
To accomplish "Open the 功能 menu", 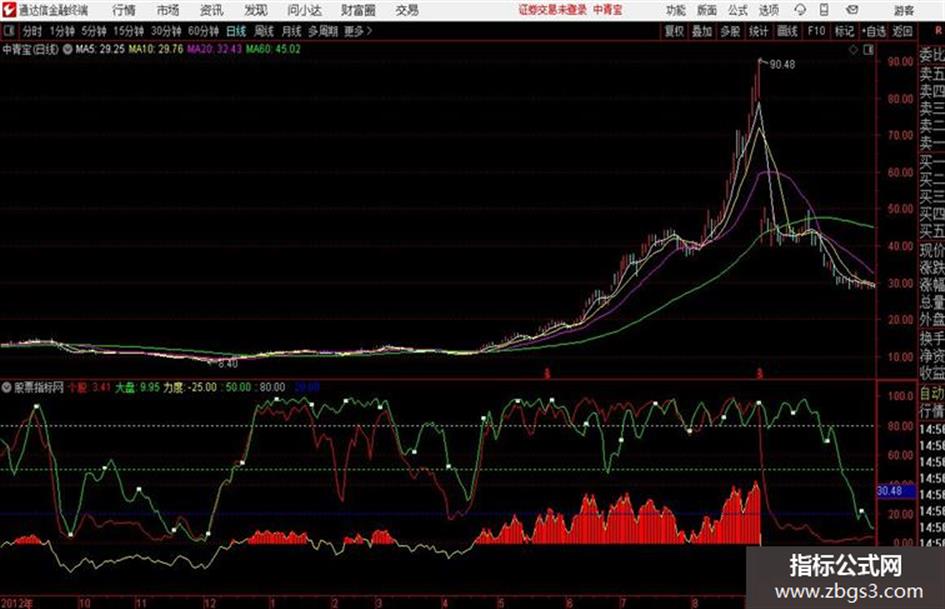I will 676,10.
